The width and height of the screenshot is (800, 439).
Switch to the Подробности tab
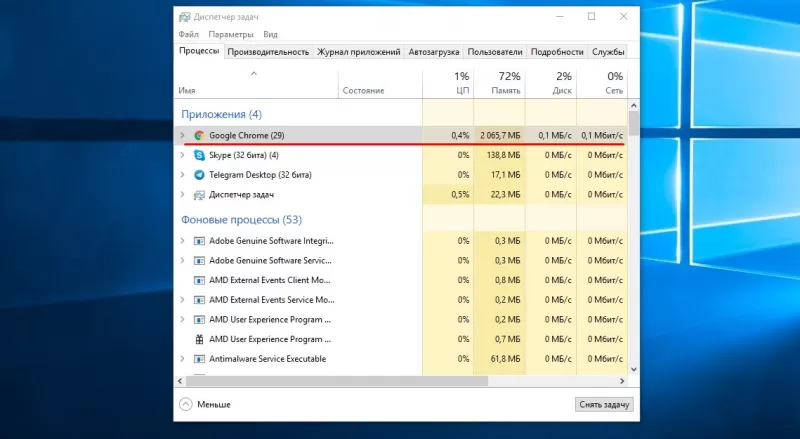(x=557, y=52)
